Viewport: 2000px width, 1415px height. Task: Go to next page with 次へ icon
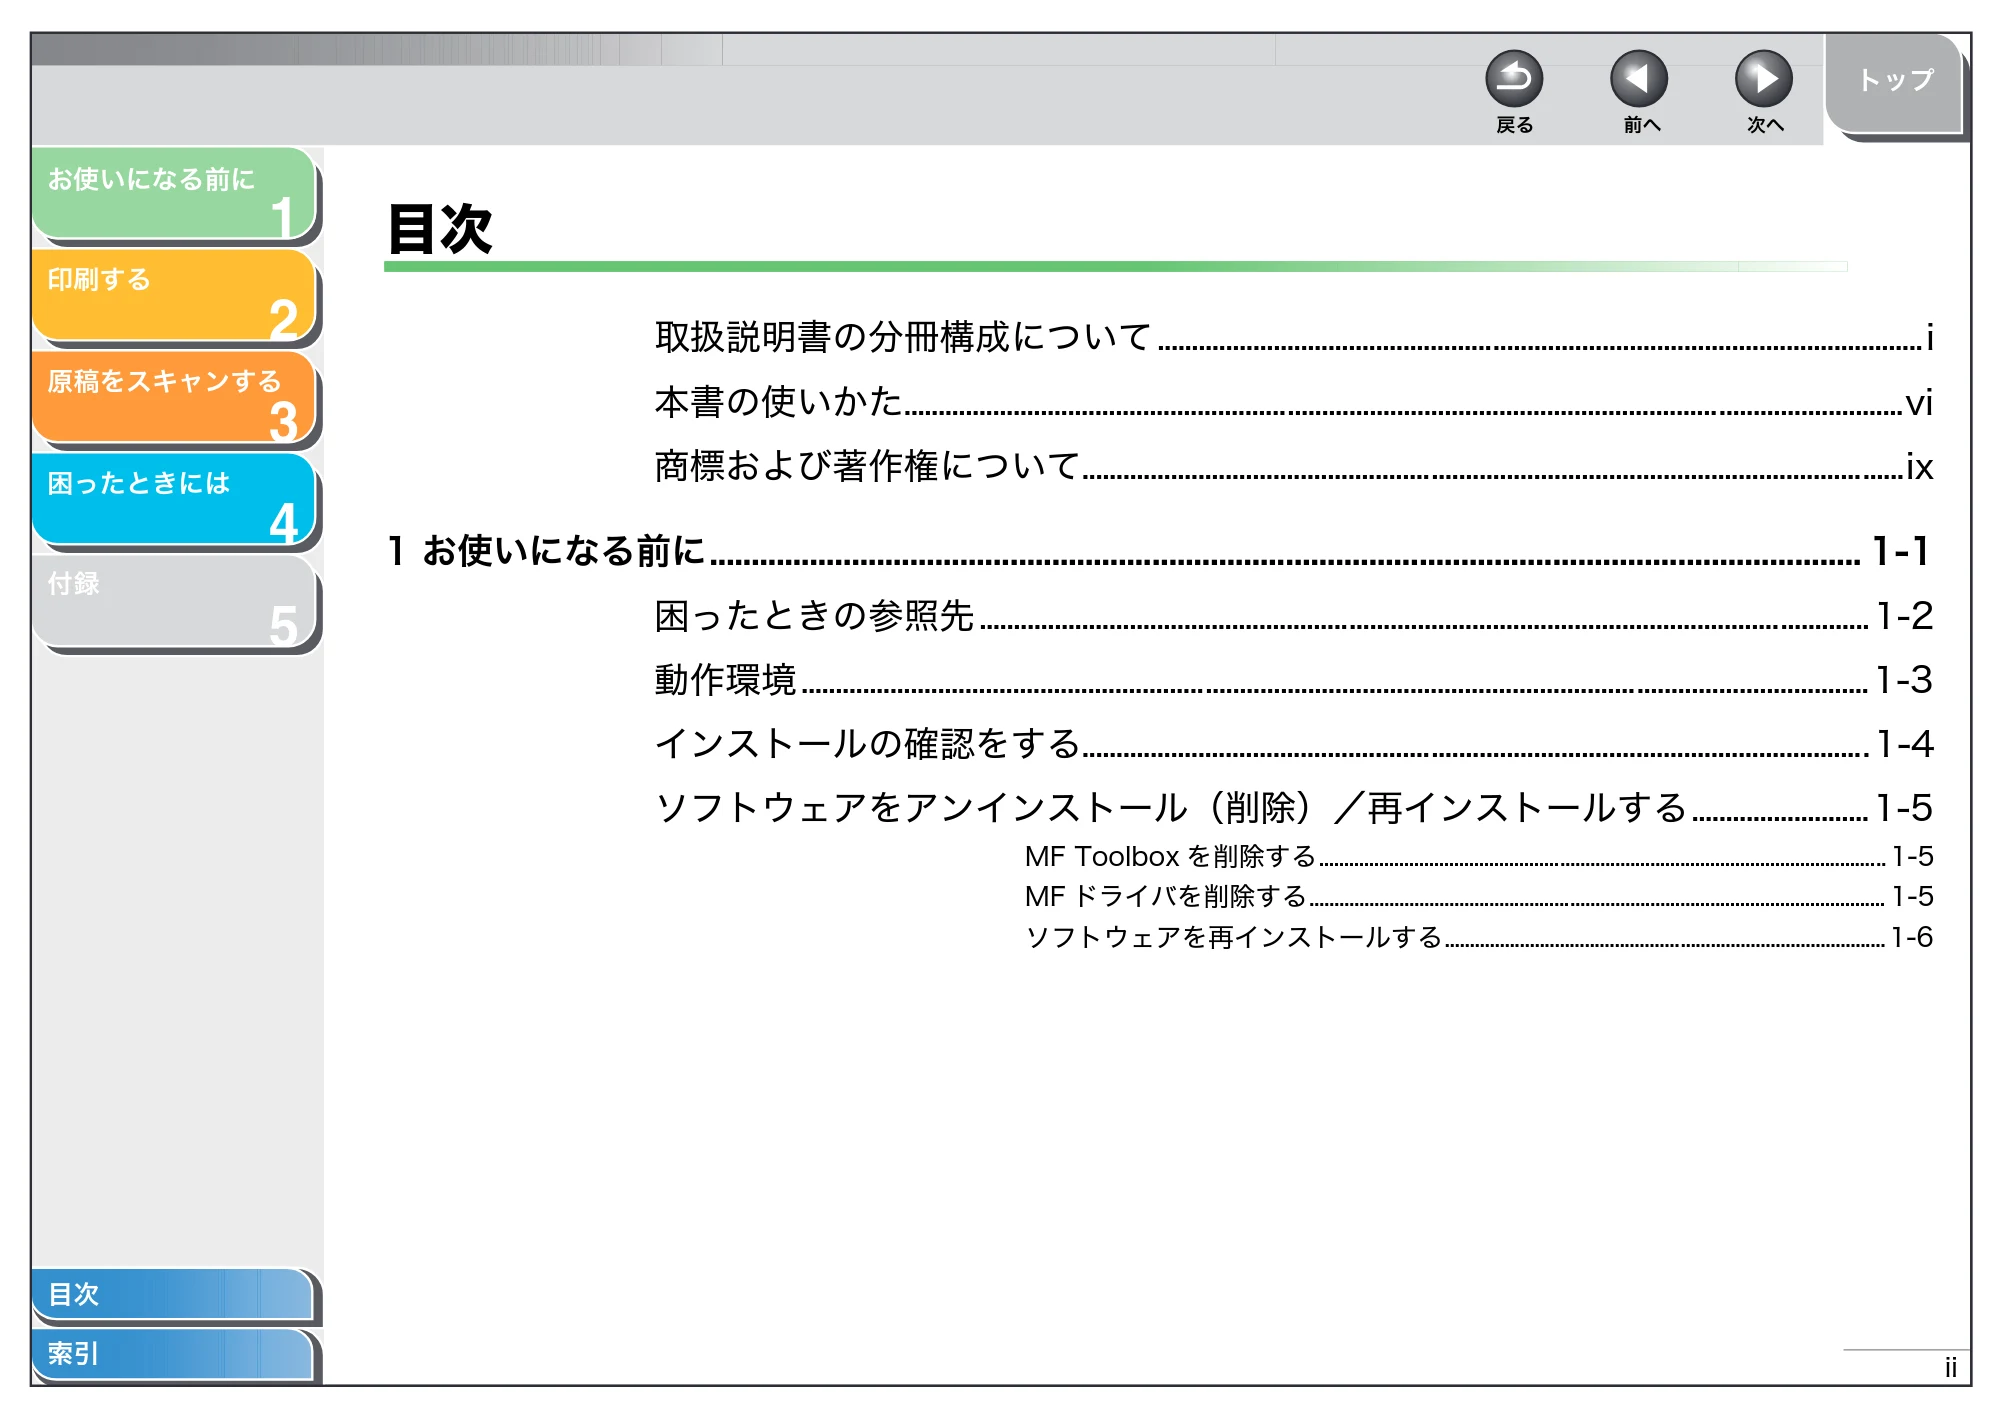click(x=1764, y=79)
